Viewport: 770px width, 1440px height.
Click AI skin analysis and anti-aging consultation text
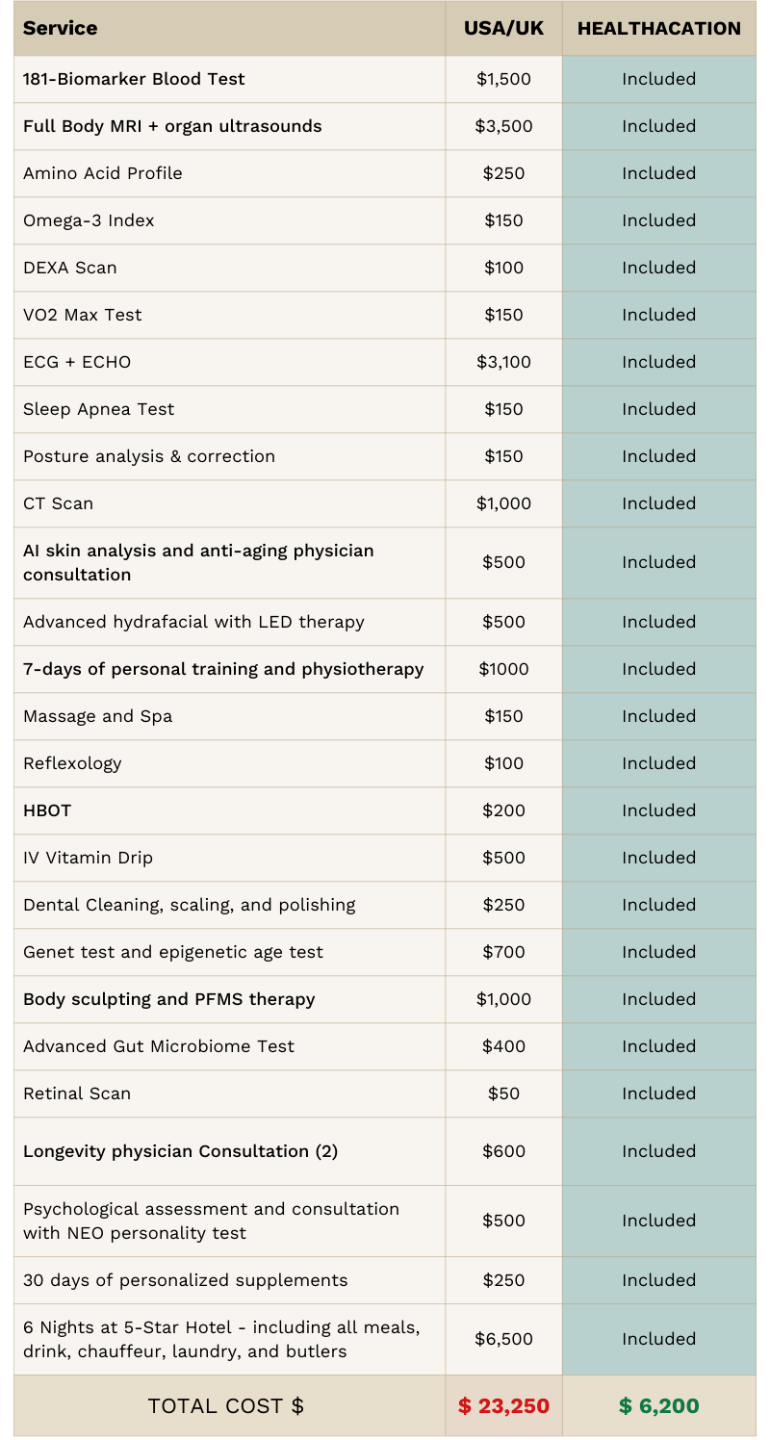click(198, 562)
